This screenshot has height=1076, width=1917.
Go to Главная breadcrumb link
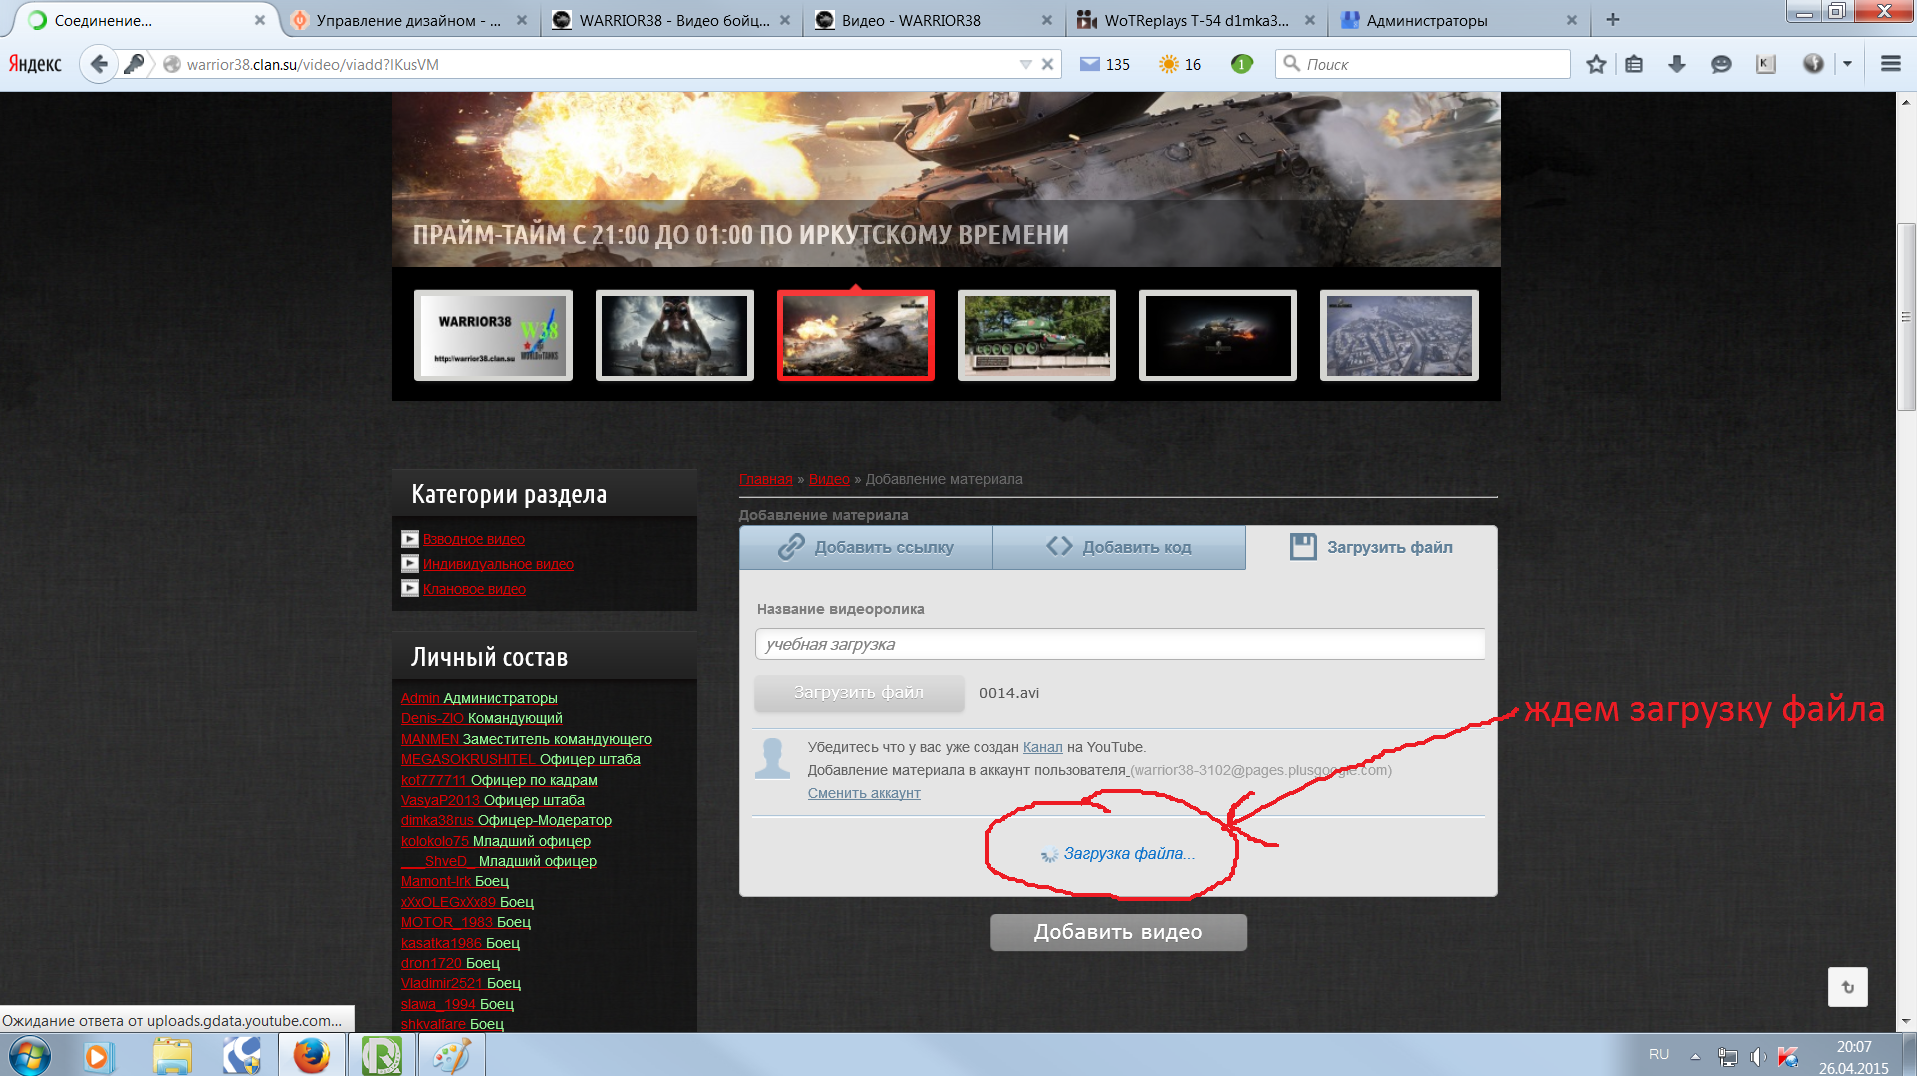point(765,479)
